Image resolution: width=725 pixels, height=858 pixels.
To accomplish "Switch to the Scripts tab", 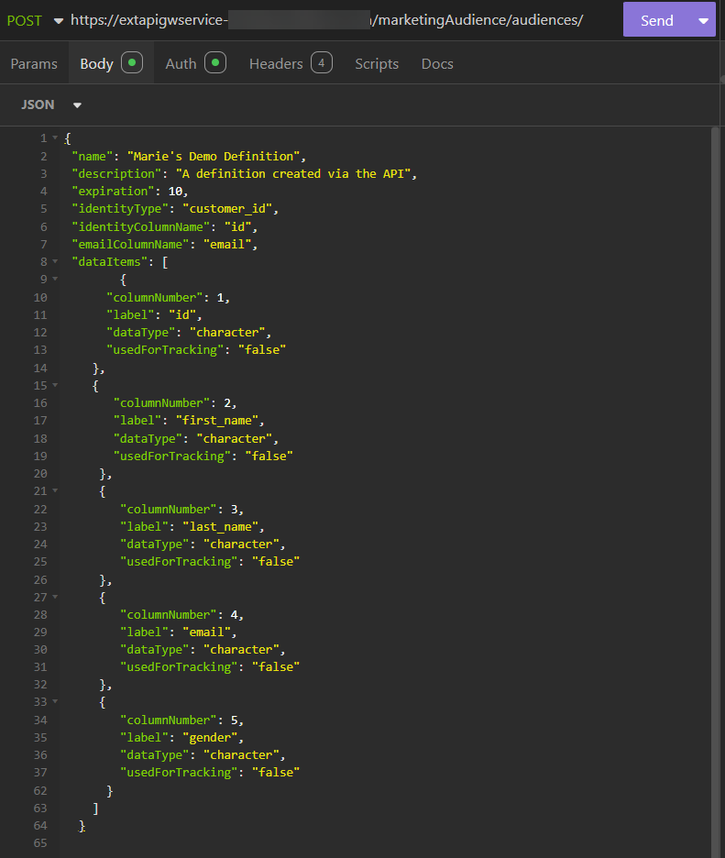I will click(x=376, y=64).
